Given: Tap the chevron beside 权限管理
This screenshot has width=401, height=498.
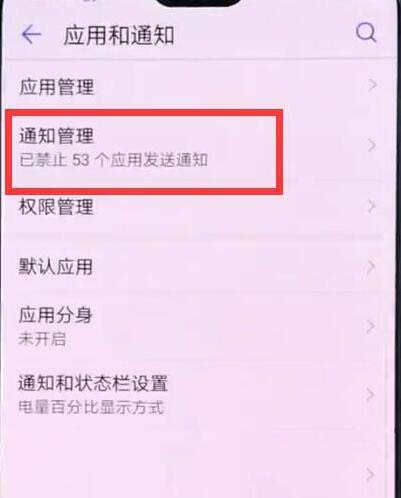Looking at the screenshot, I should click(x=372, y=206).
